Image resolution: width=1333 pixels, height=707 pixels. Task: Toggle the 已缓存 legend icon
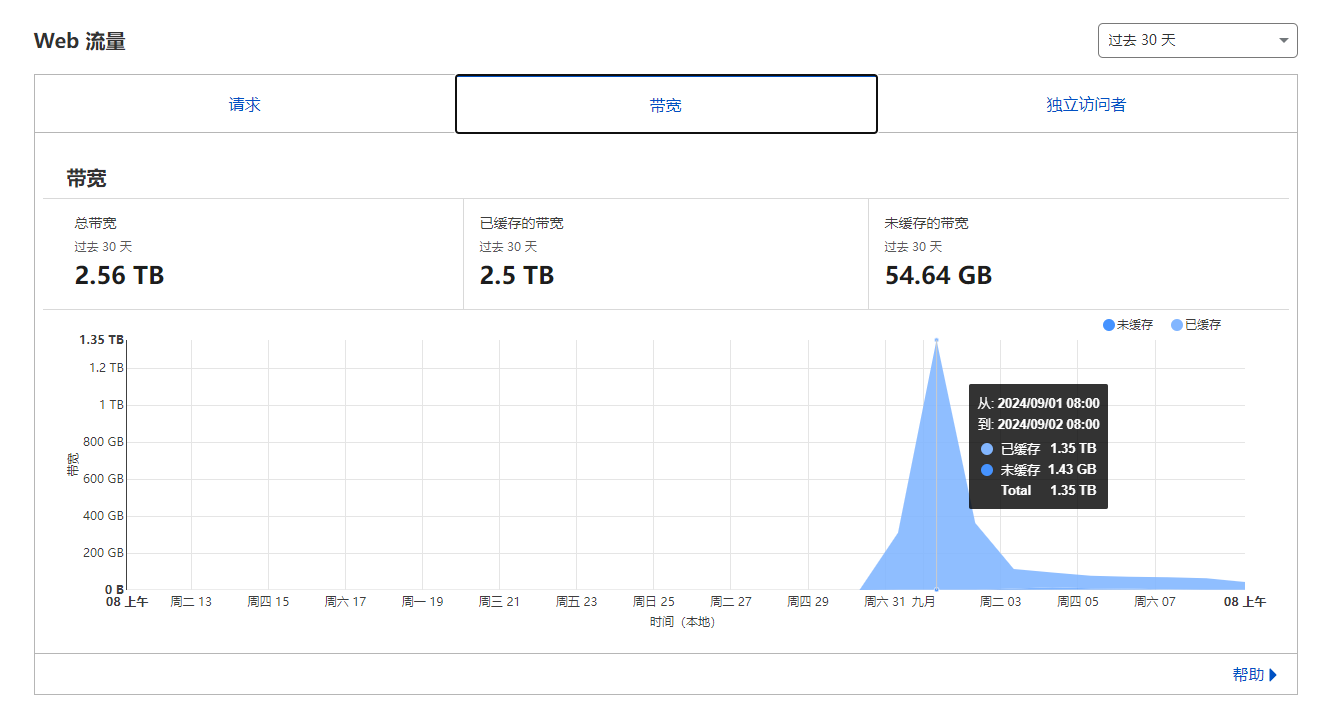click(1175, 324)
